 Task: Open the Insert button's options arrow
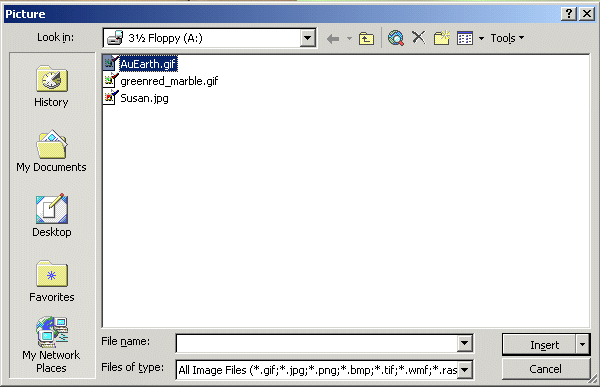(x=582, y=345)
